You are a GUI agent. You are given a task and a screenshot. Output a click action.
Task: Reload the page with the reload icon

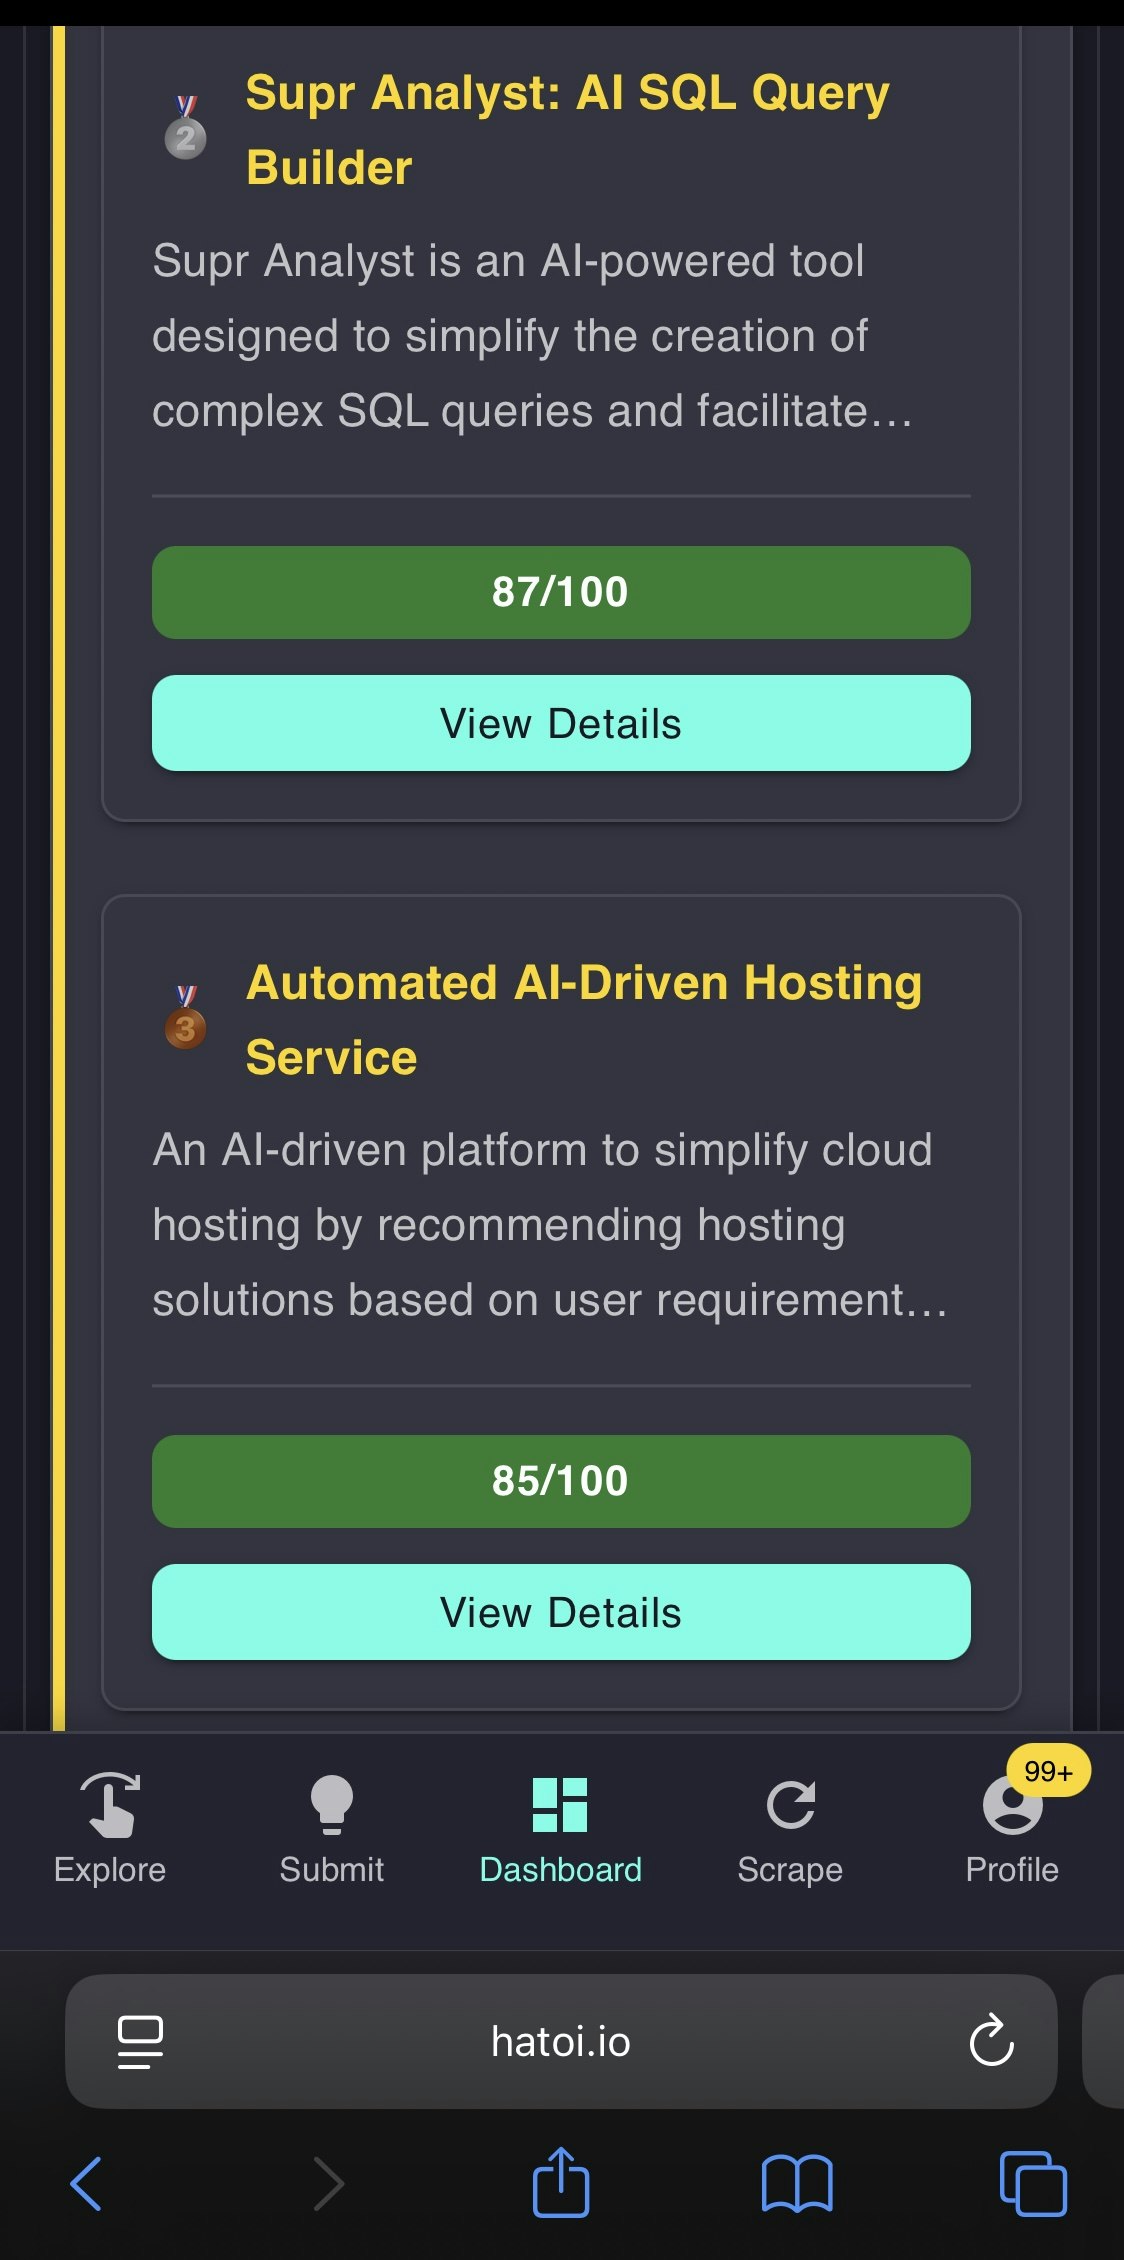point(991,2040)
